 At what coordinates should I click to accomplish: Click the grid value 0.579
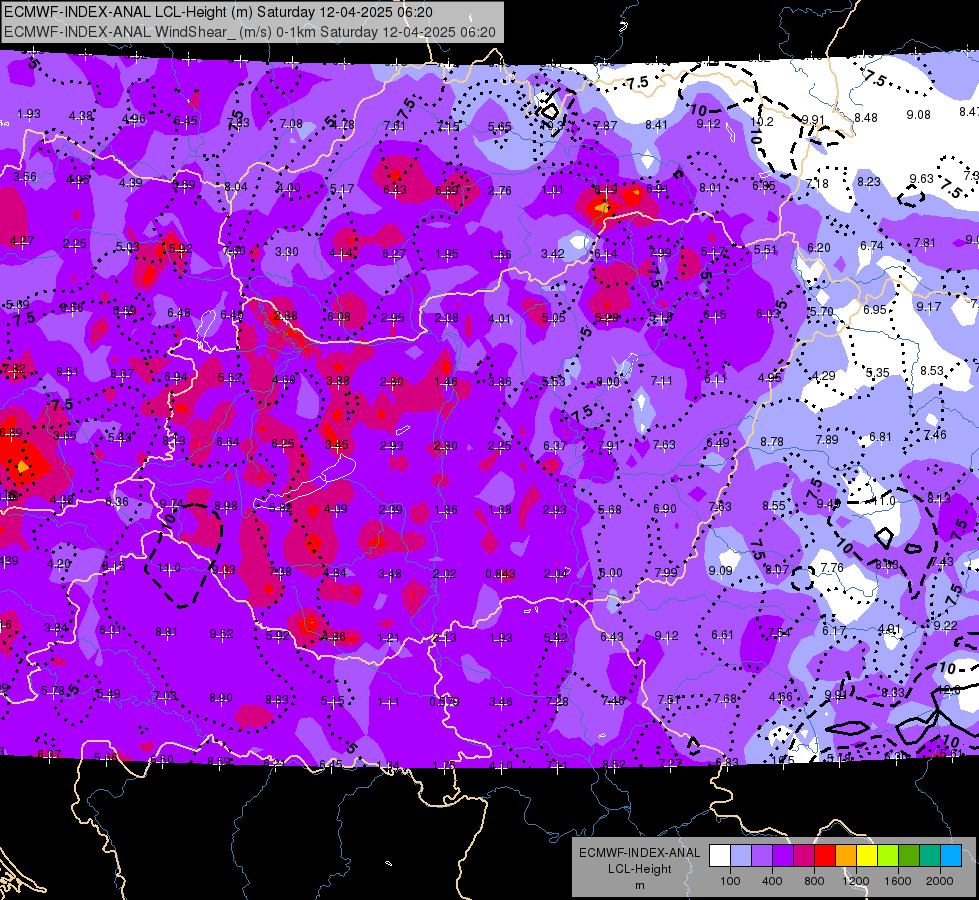pyautogui.click(x=445, y=701)
